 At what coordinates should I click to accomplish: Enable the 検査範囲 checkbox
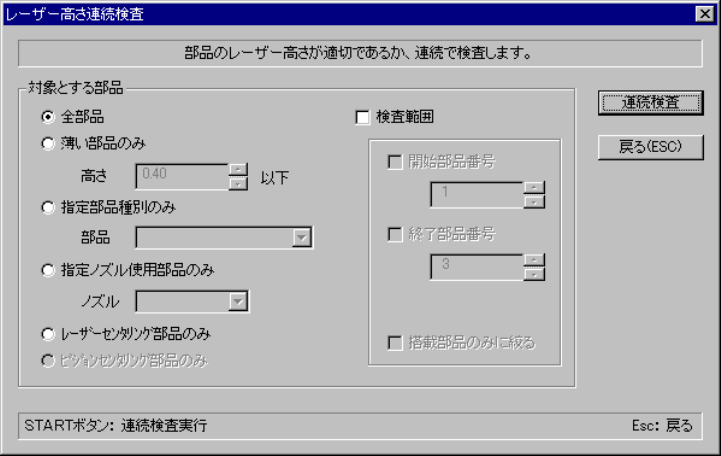coord(362,117)
